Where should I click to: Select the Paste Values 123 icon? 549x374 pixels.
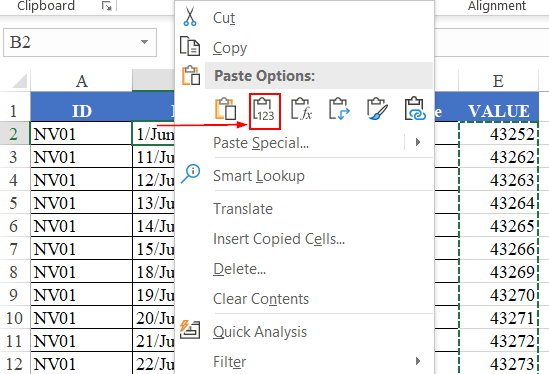(264, 111)
